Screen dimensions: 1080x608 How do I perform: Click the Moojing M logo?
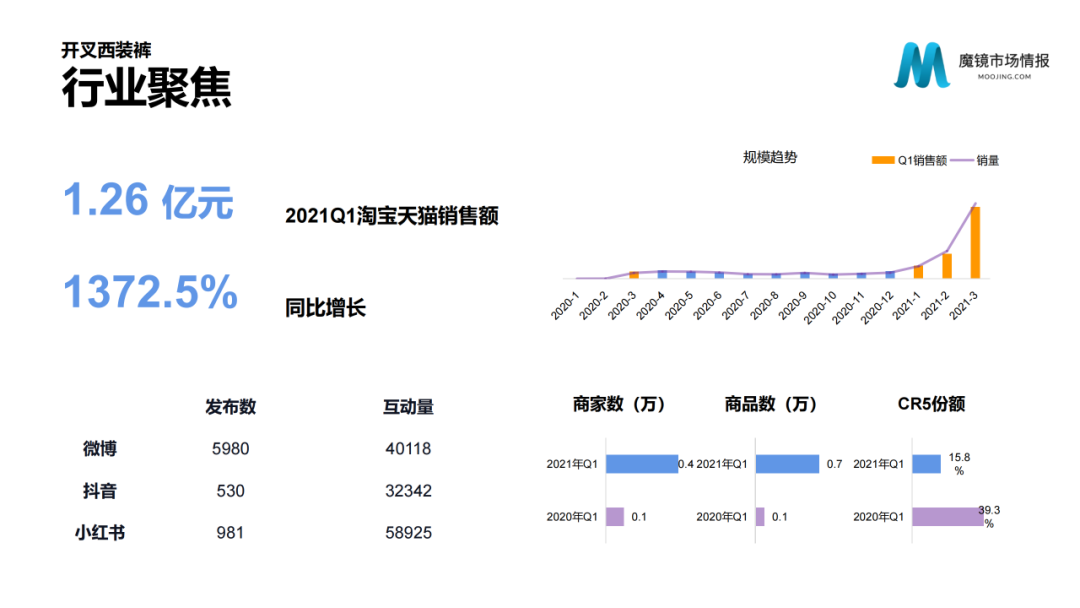point(922,65)
